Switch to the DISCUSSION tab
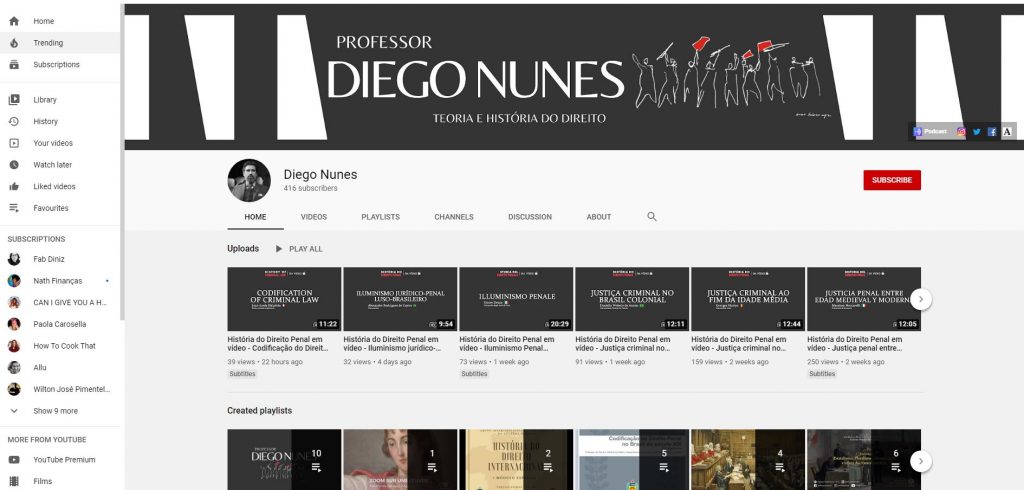 [x=530, y=217]
